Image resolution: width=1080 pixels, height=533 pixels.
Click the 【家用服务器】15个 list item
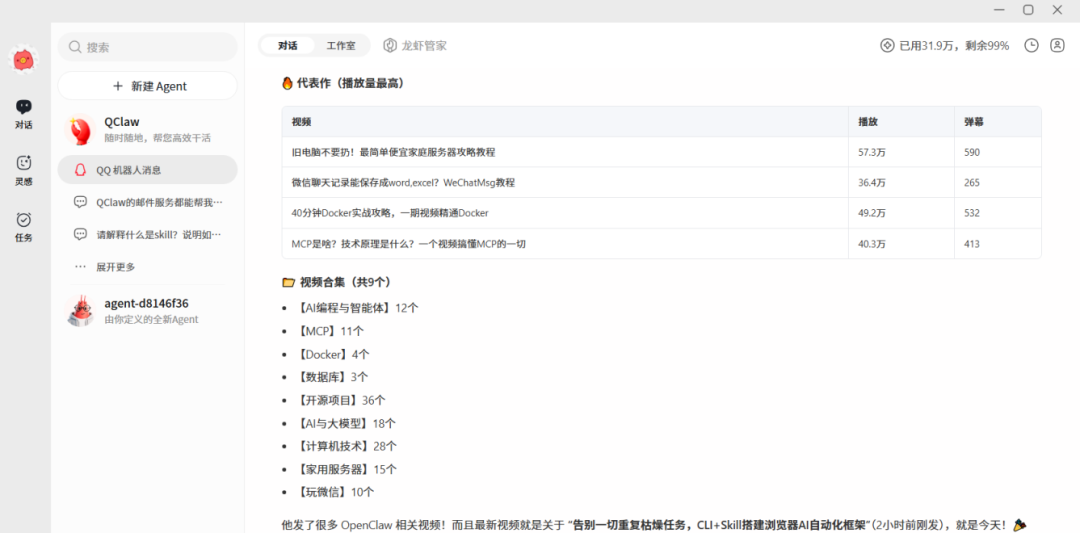(346, 469)
